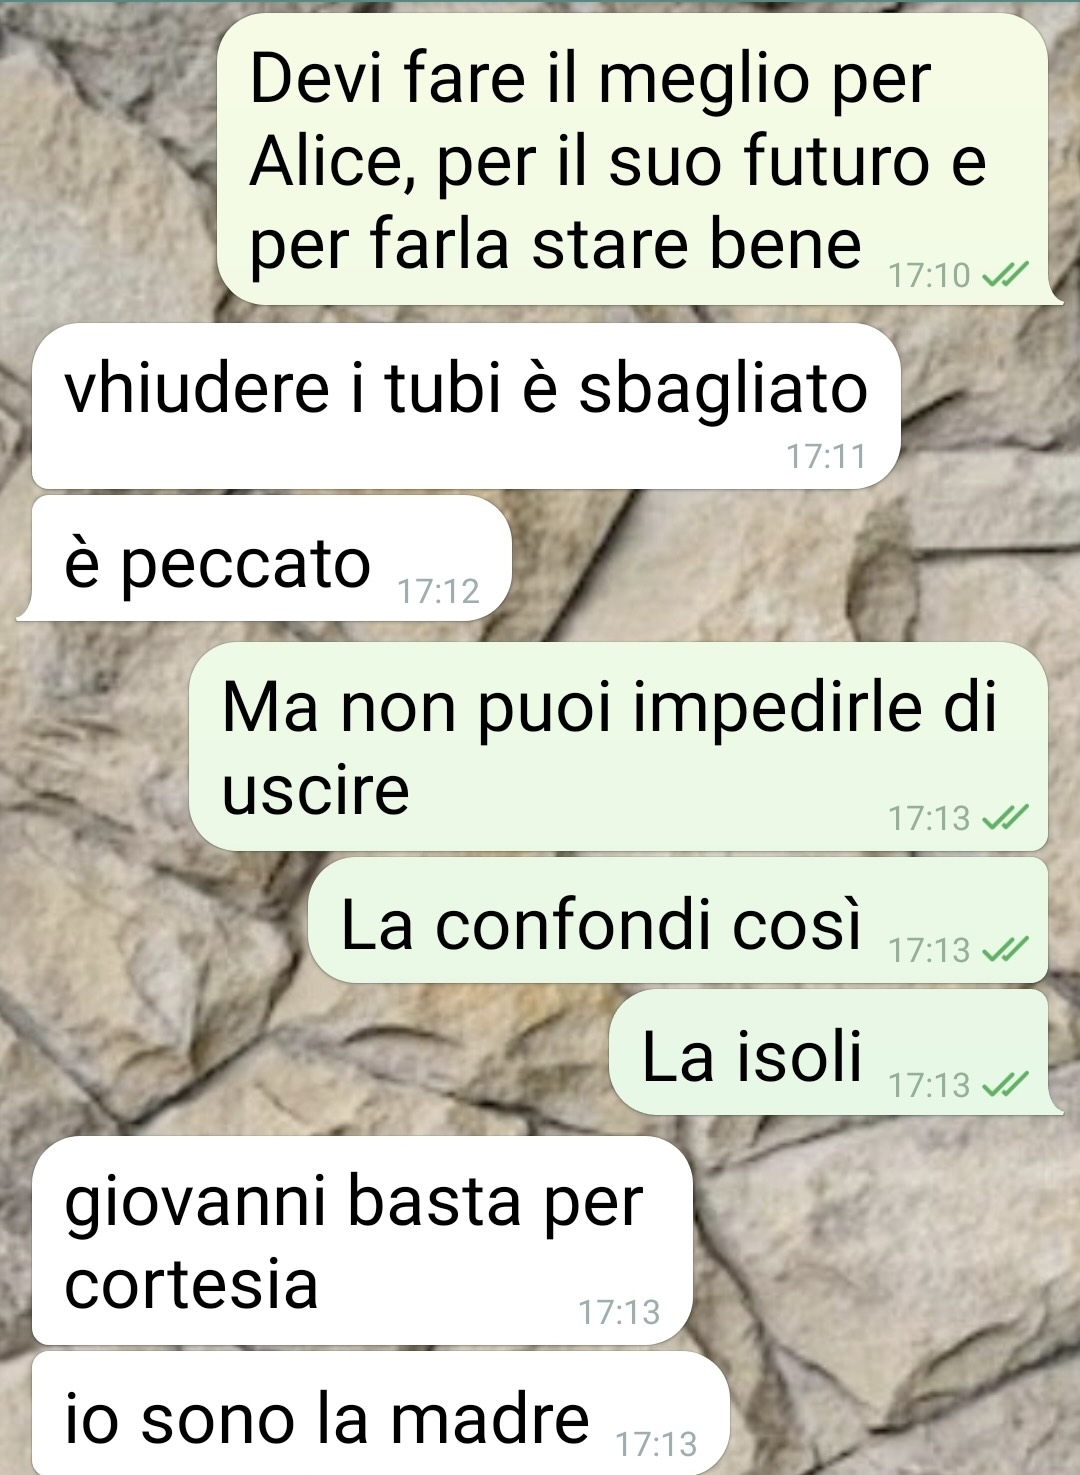
Task: Tap the double-check ticks on 'La confondi così'
Action: click(1004, 950)
